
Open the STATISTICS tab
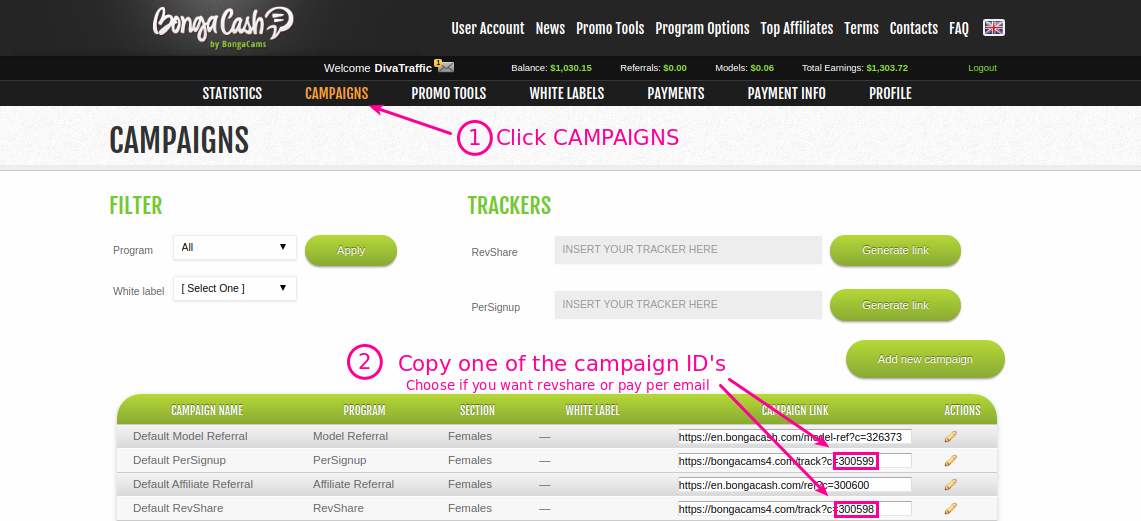pyautogui.click(x=232, y=94)
